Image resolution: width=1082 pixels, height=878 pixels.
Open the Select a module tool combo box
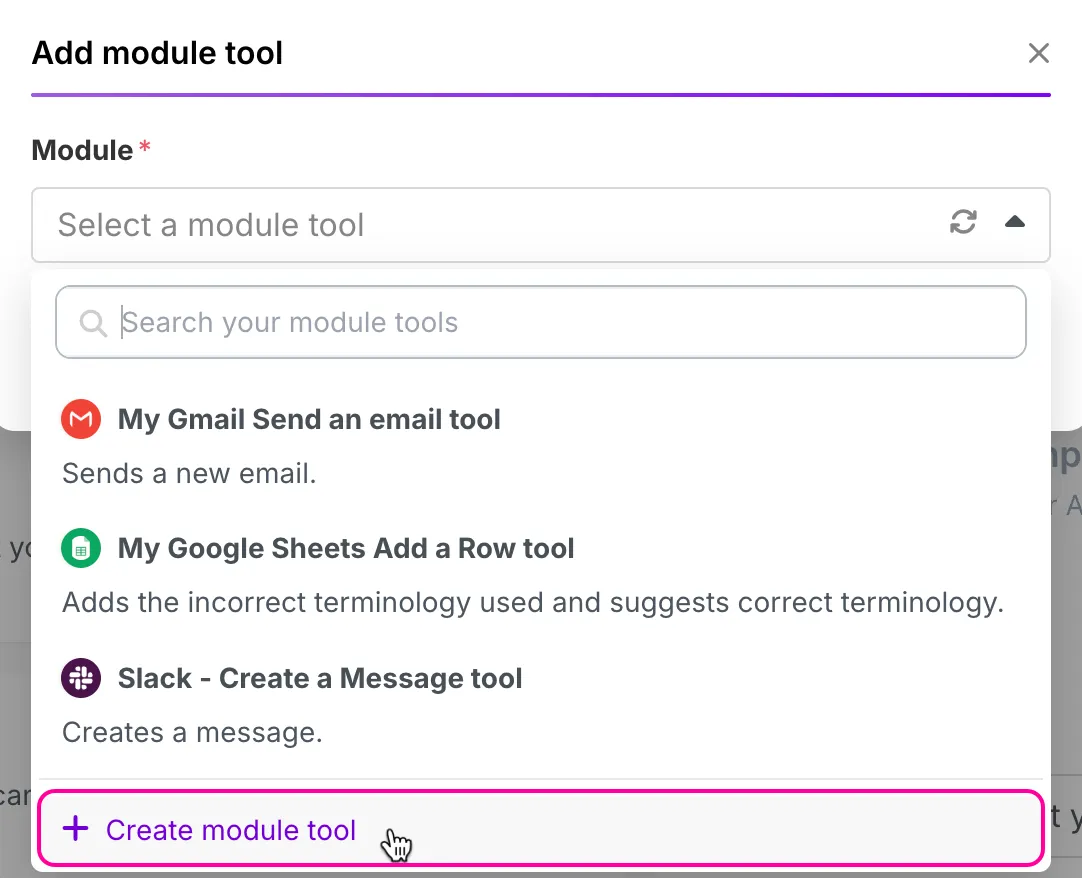click(541, 225)
